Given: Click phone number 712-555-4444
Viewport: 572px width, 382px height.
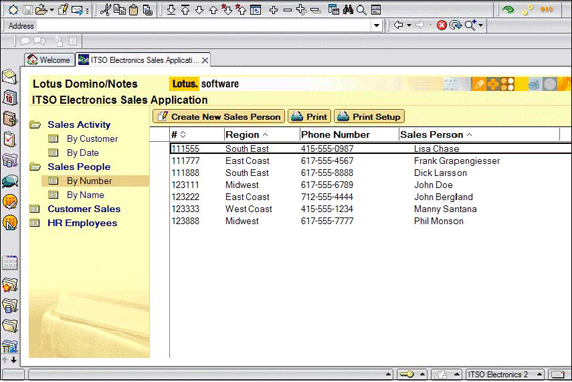Looking at the screenshot, I should pos(327,197).
